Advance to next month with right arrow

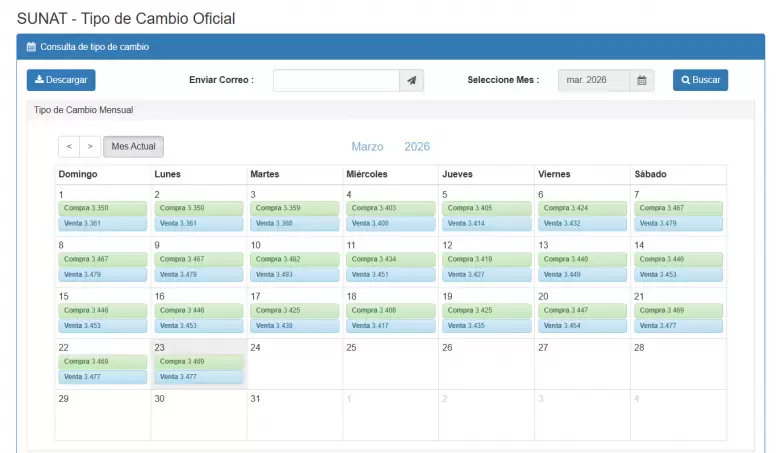click(x=90, y=147)
